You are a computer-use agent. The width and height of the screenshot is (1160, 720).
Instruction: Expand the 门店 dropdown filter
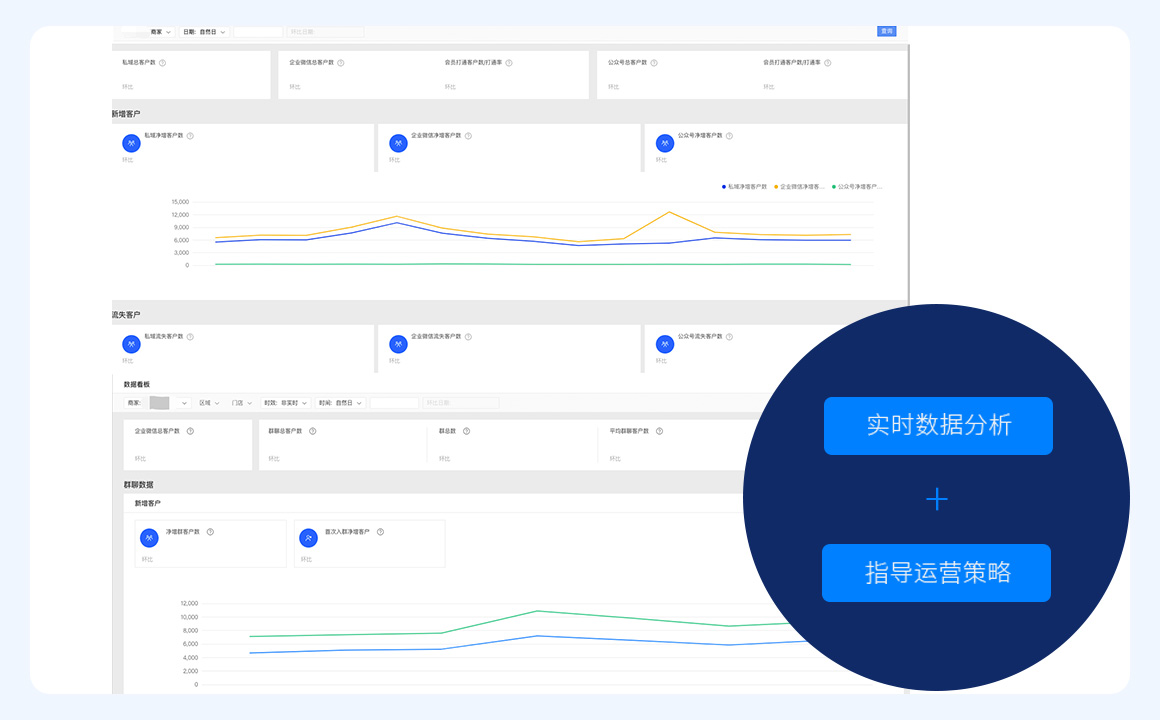click(241, 403)
